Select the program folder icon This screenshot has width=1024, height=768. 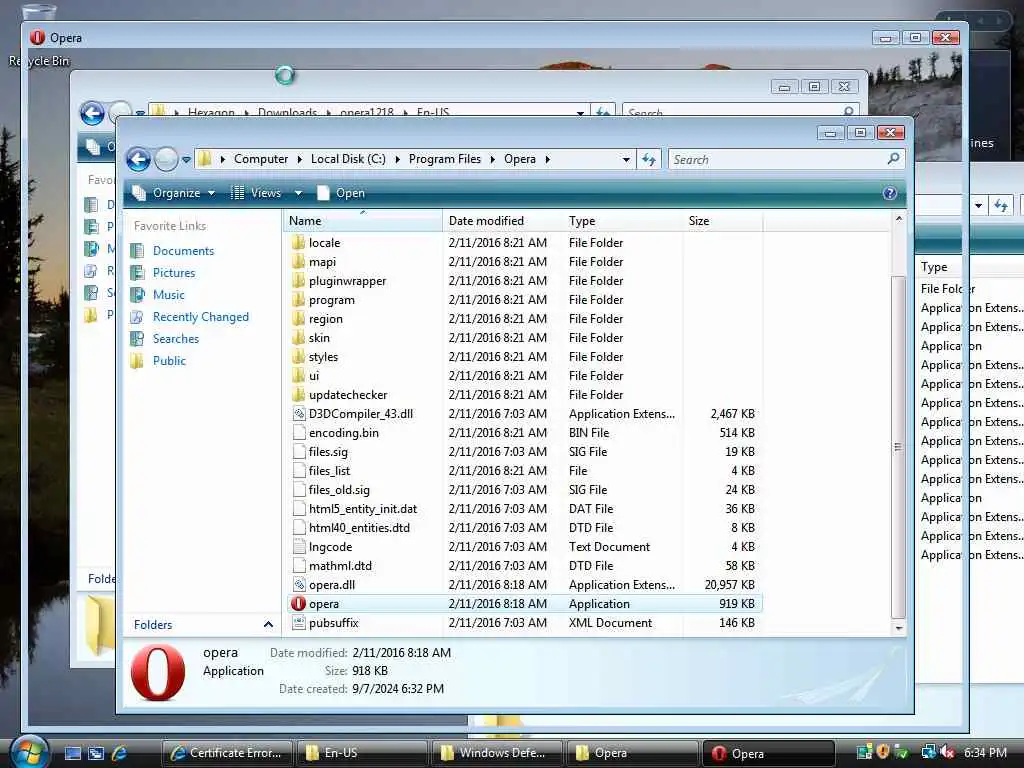[x=298, y=299]
